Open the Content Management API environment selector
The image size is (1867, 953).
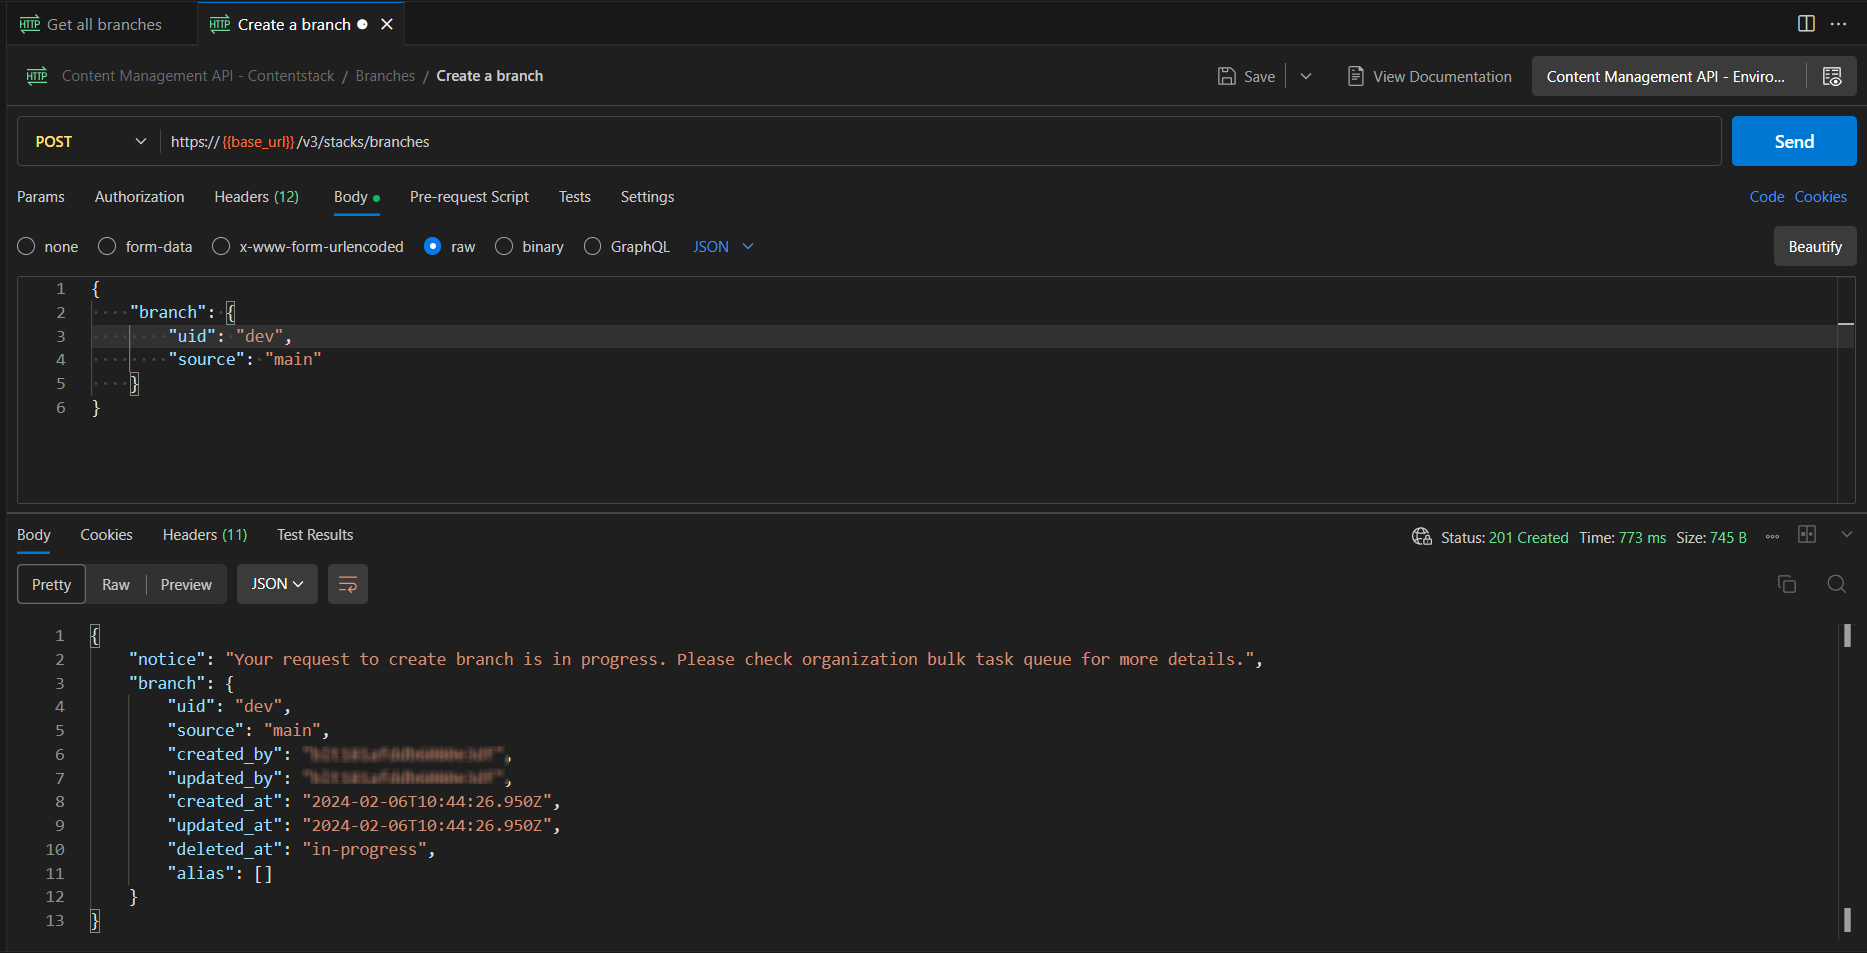coord(1666,77)
